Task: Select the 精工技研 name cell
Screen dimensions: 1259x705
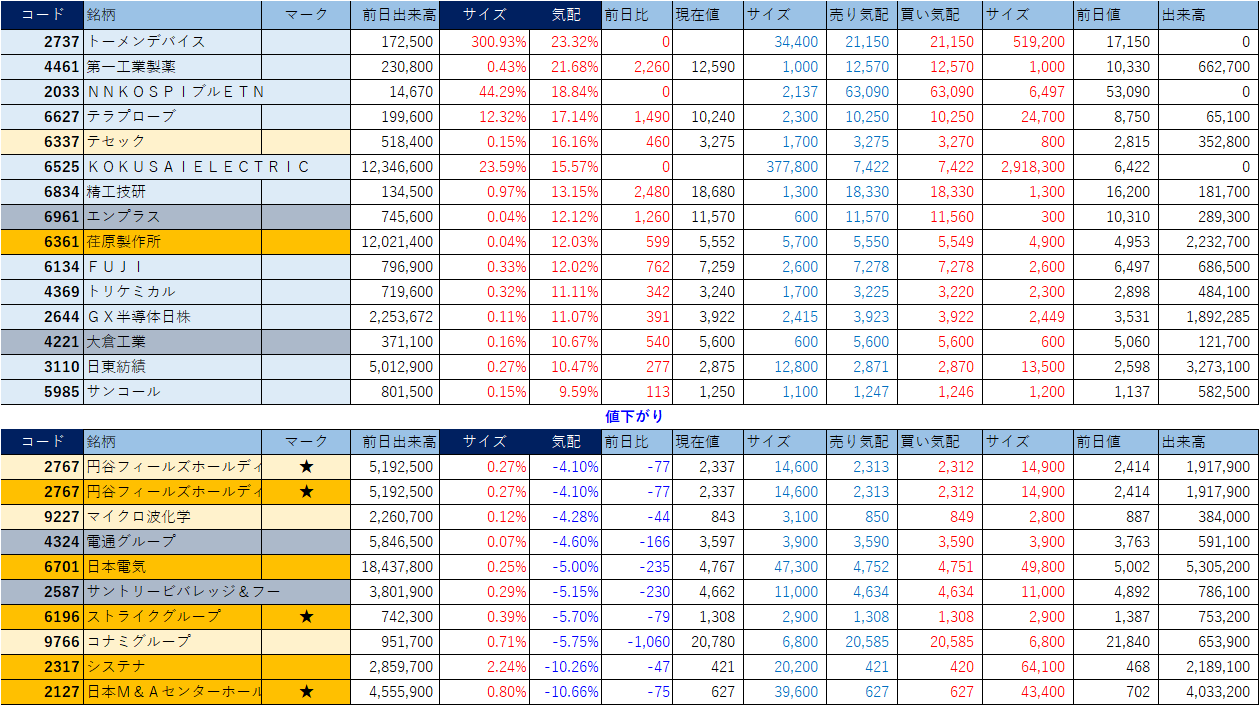Action: click(173, 192)
